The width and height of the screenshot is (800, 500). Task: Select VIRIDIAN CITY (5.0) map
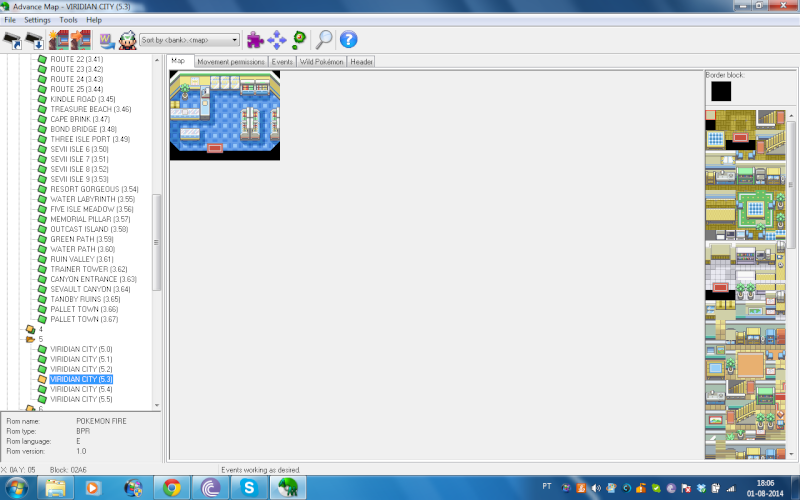click(81, 349)
